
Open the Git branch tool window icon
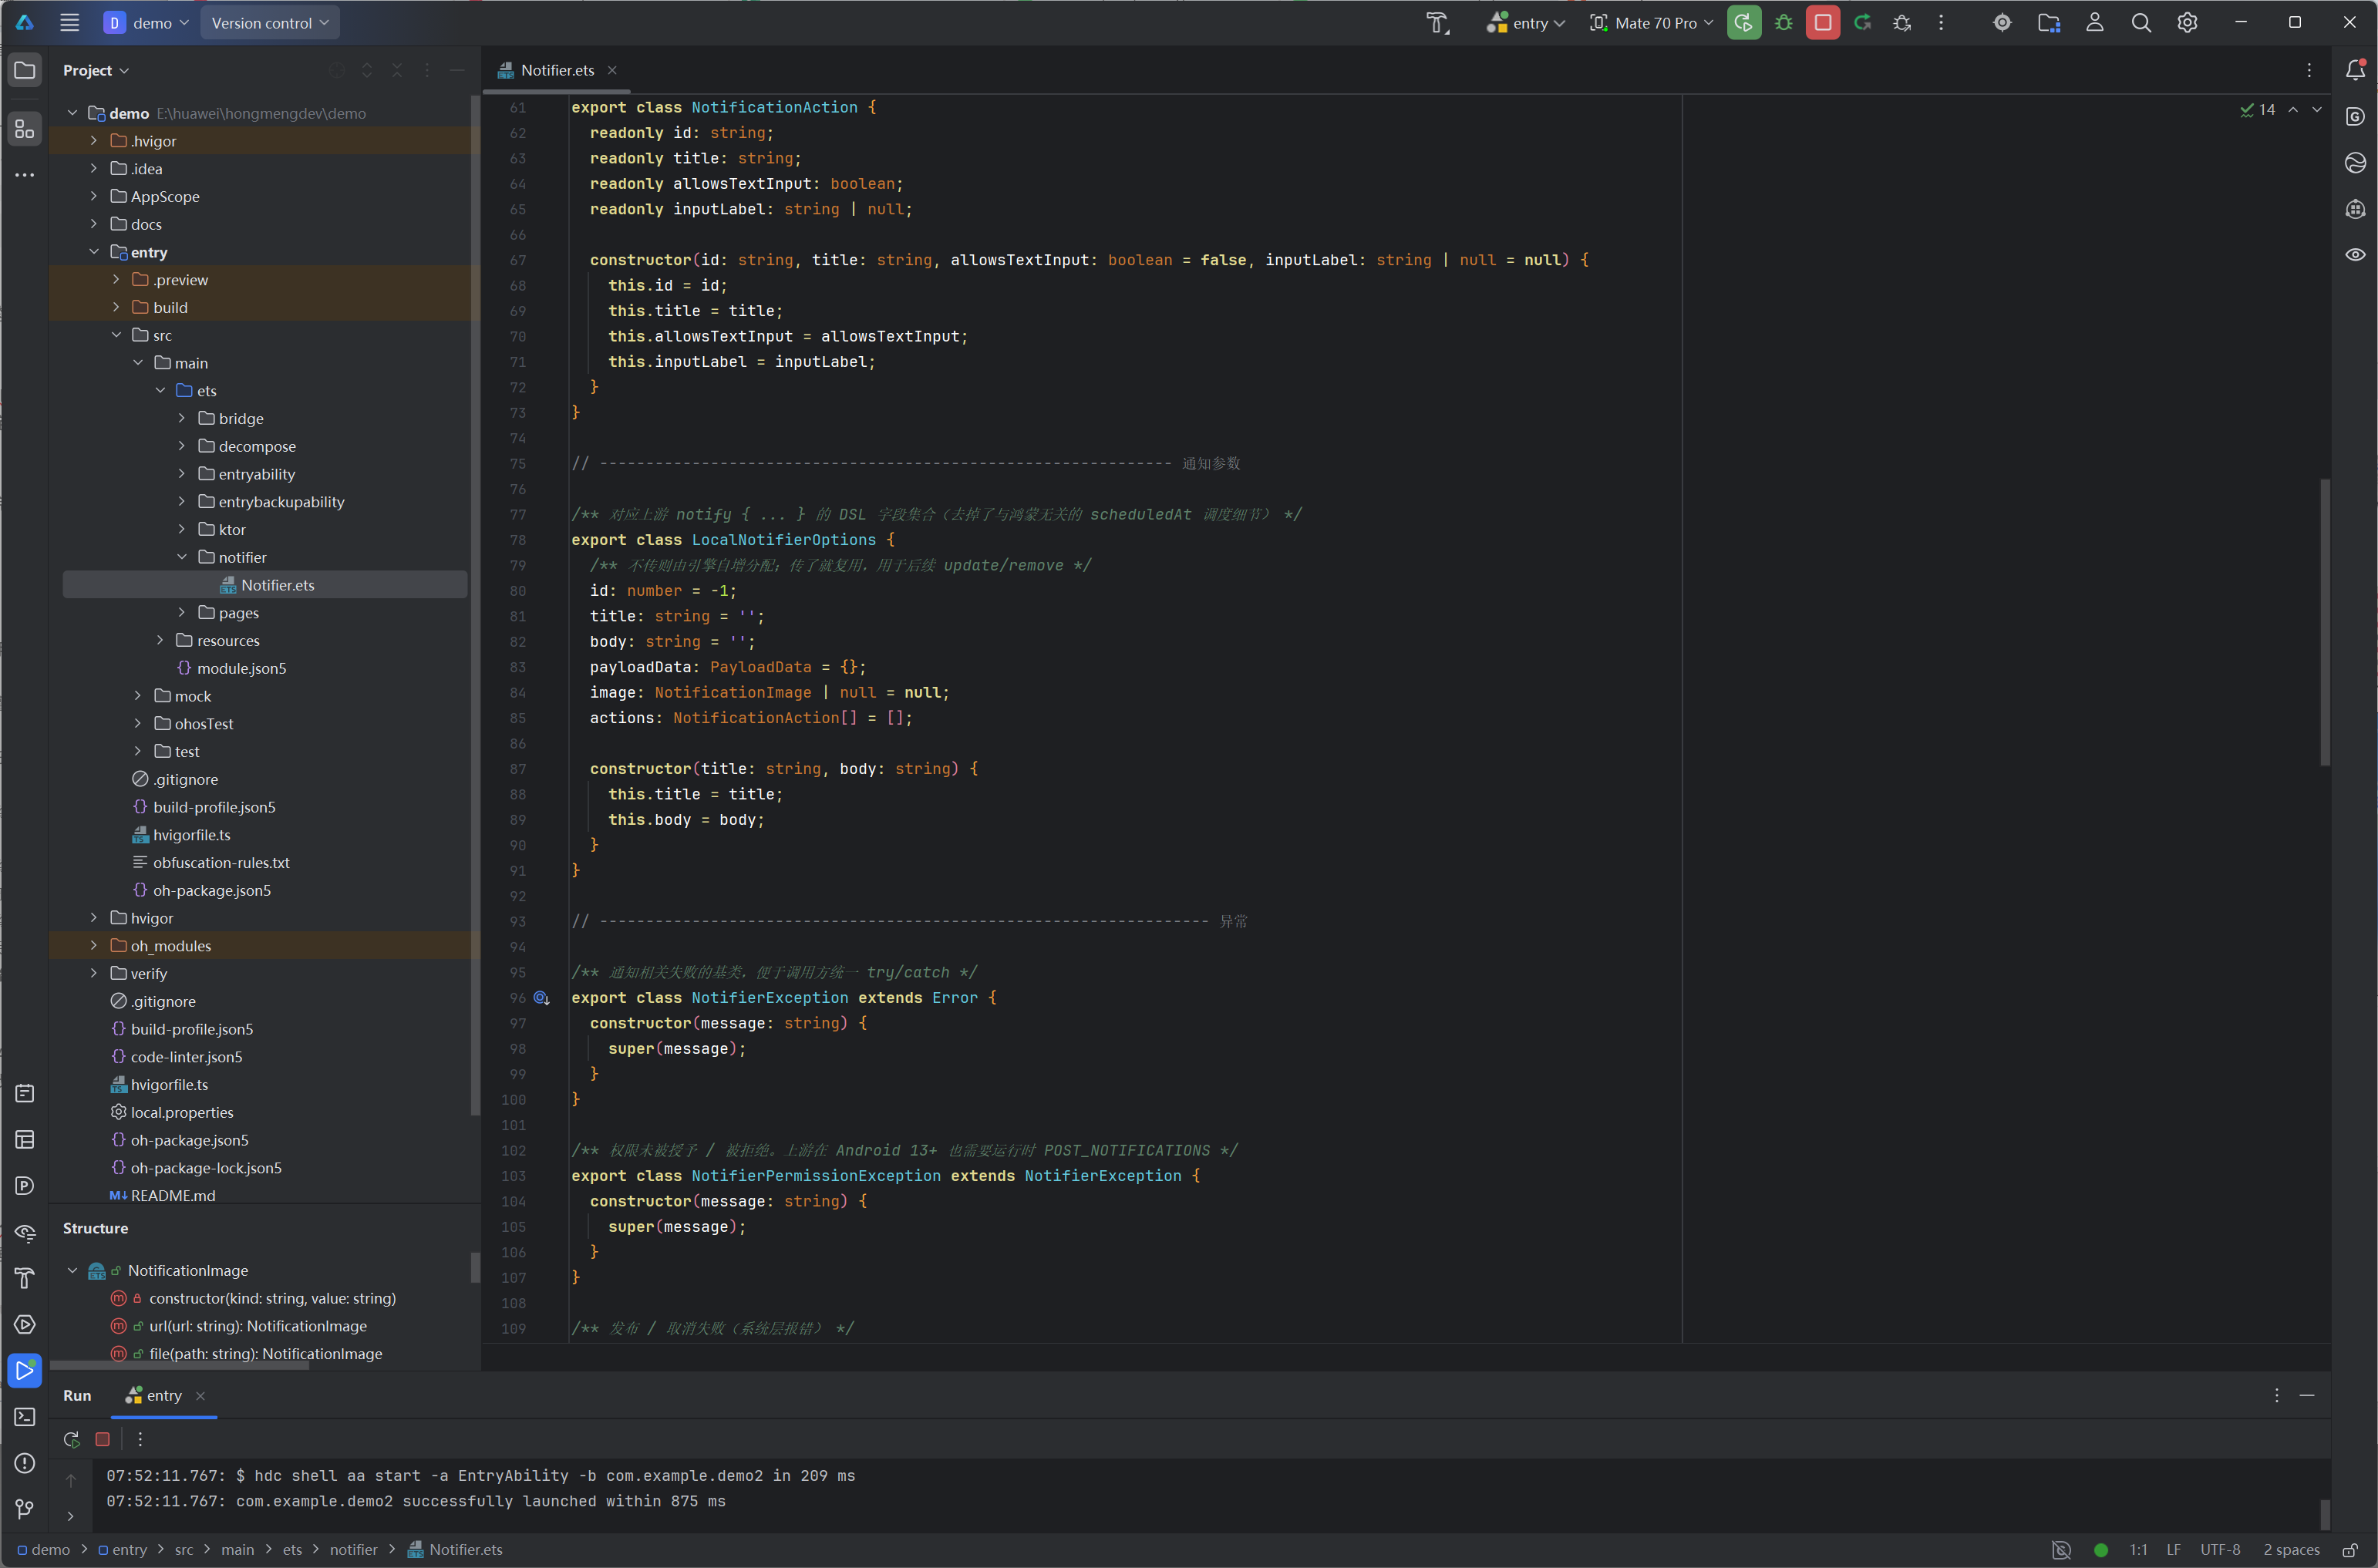[x=25, y=1509]
